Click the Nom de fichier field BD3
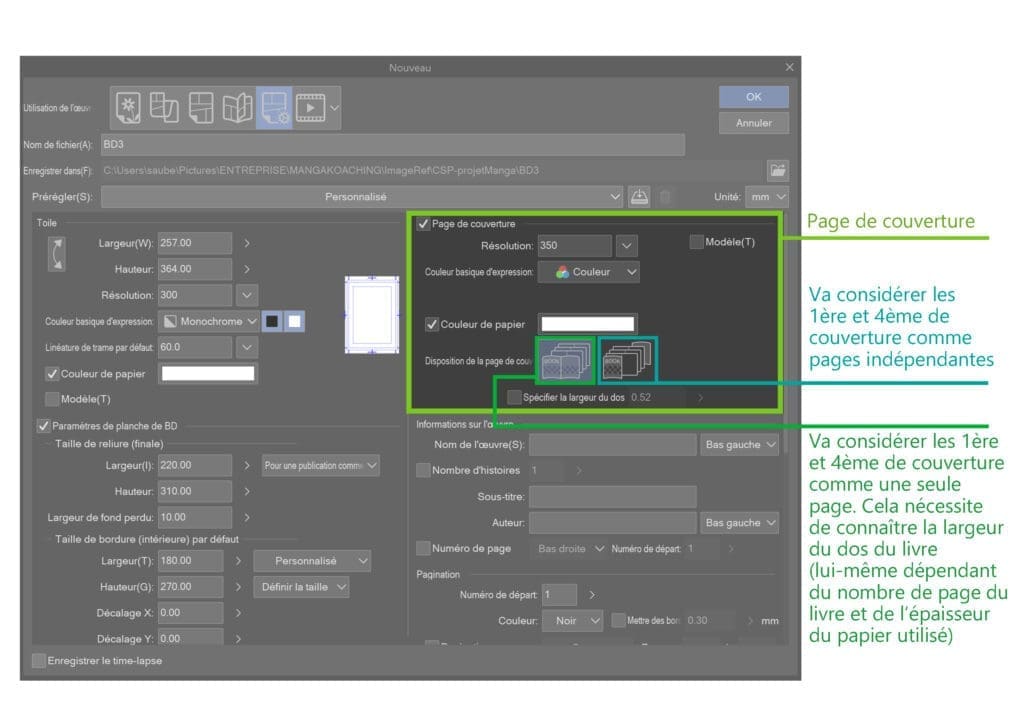Image resolution: width=1024 pixels, height=722 pixels. click(x=393, y=144)
